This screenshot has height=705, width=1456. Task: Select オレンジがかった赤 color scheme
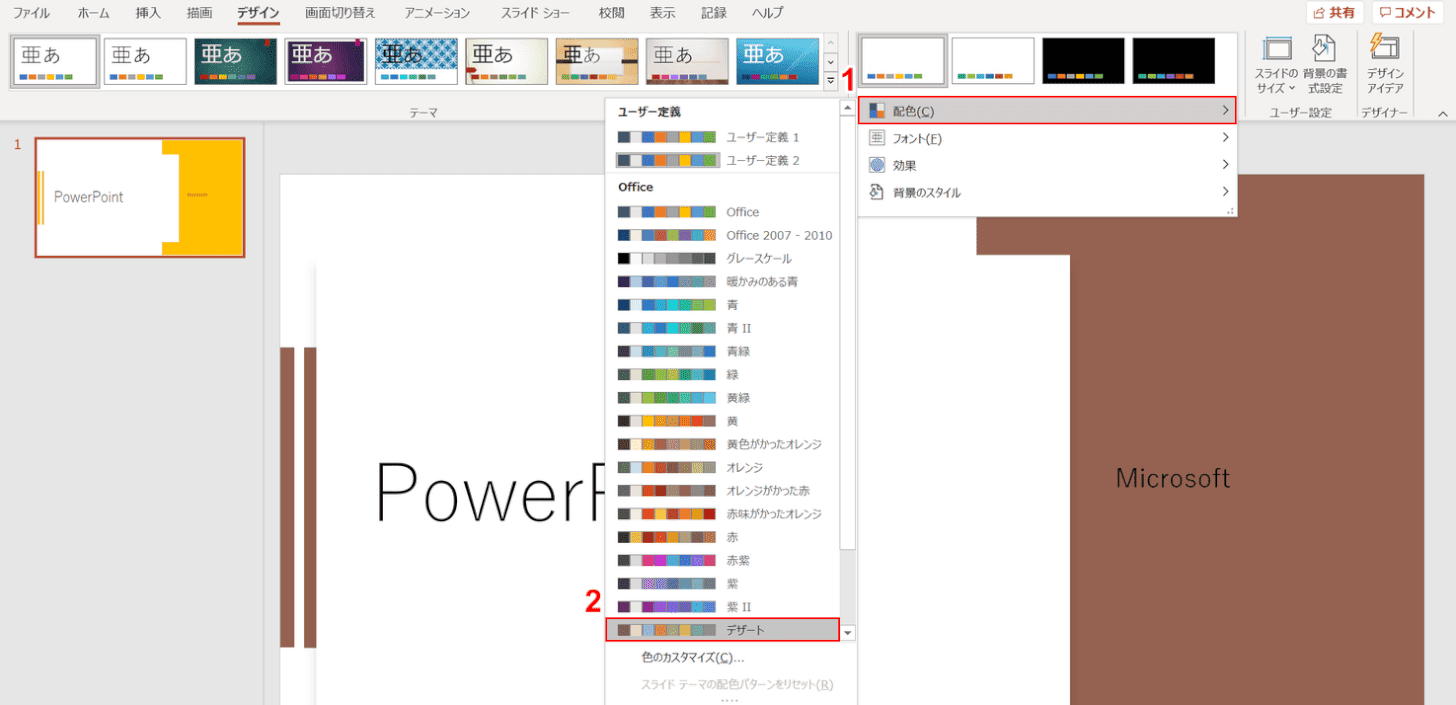723,490
